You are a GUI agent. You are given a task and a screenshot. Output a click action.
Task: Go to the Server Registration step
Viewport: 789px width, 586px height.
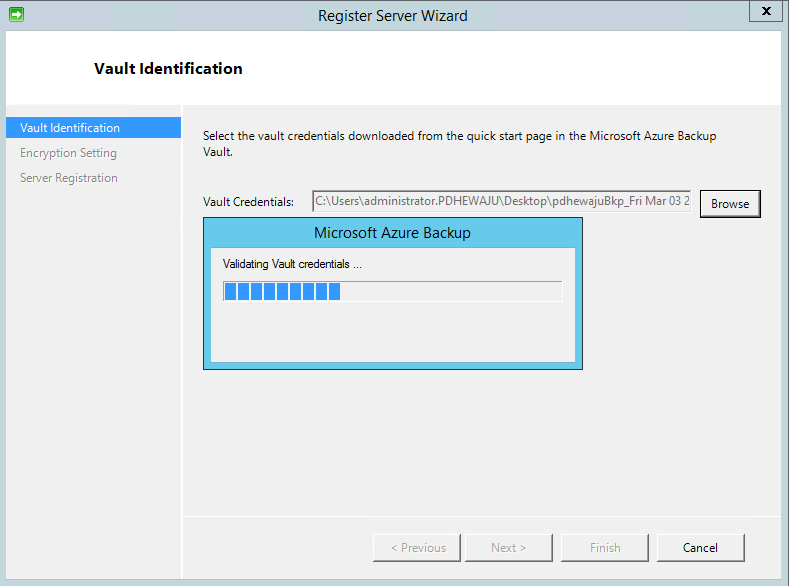69,178
